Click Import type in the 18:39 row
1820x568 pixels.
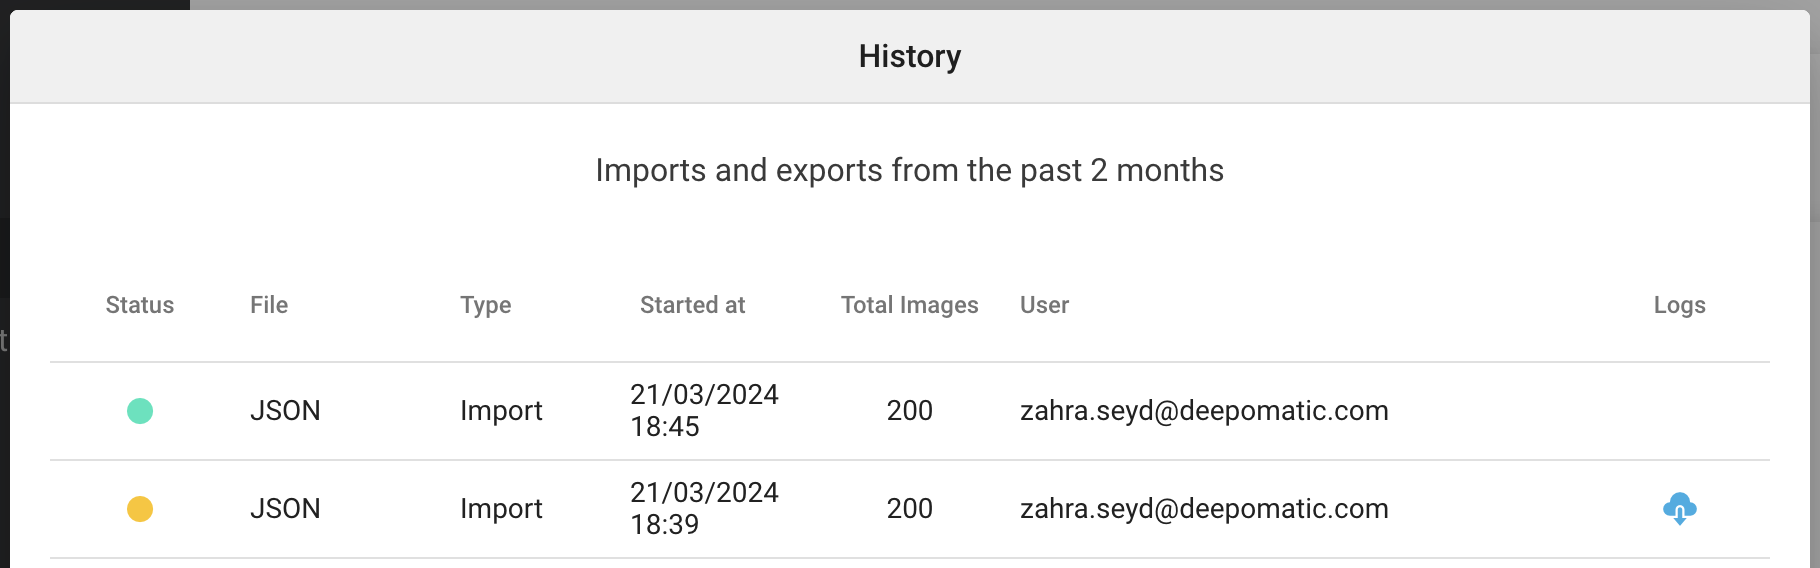coord(501,509)
